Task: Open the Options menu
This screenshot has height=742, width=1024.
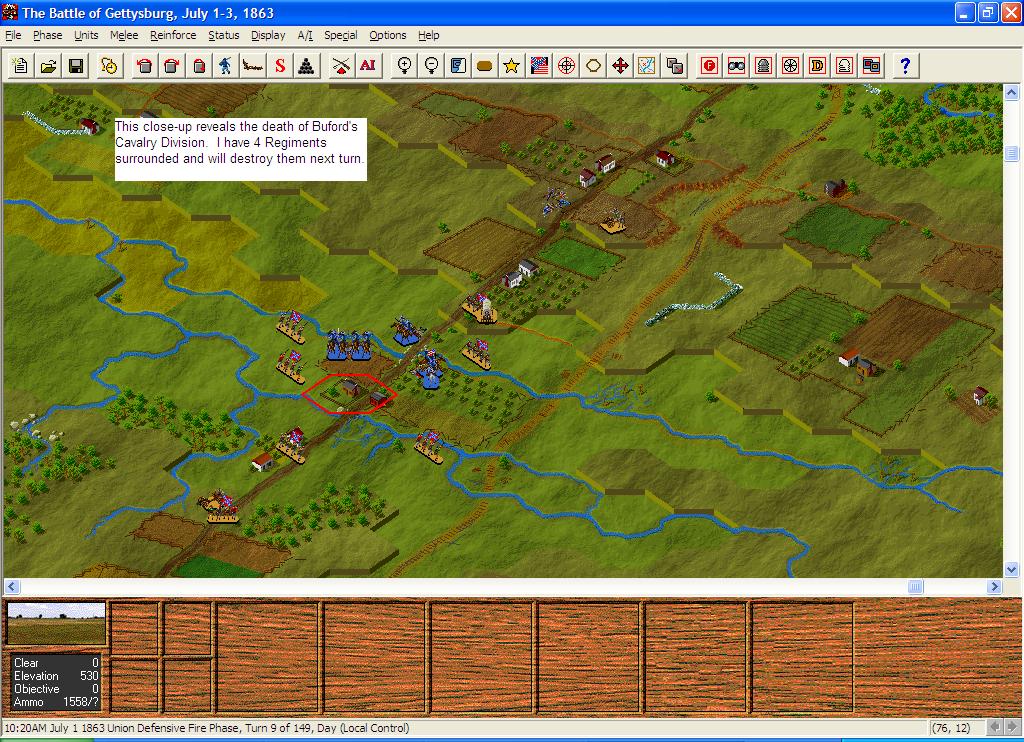Action: click(388, 35)
